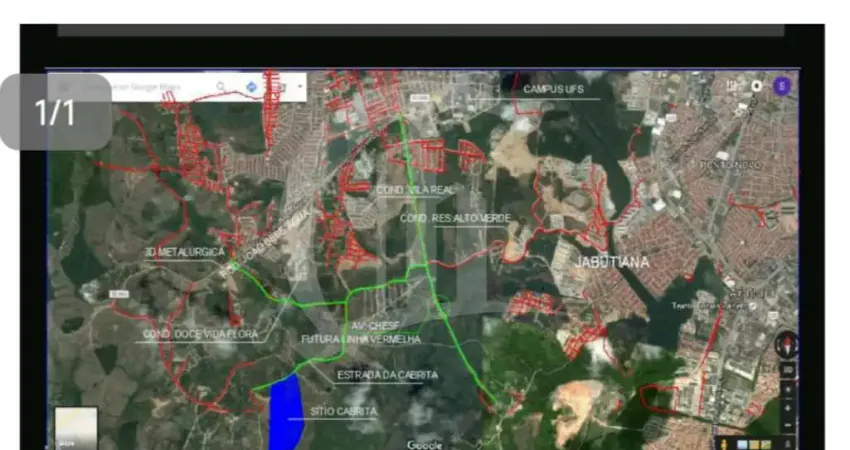
Task: Select the blue highlighted Sitio Cabrita area
Action: (x=286, y=412)
